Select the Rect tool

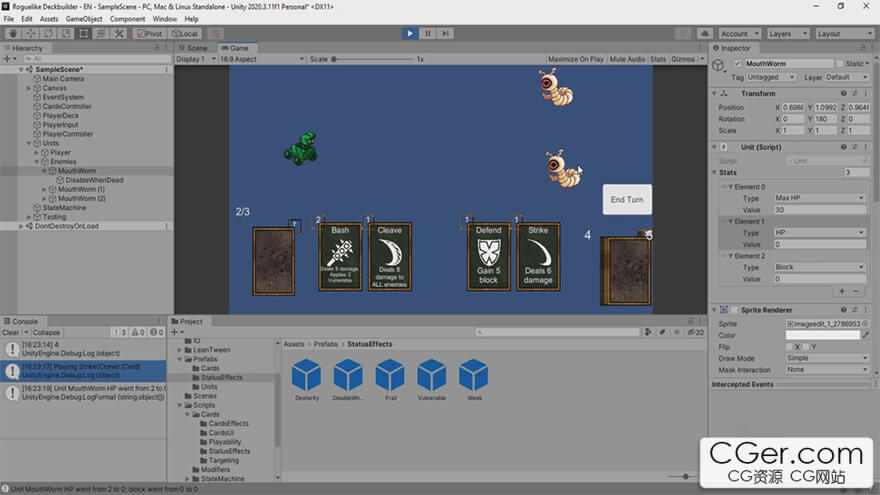click(84, 34)
